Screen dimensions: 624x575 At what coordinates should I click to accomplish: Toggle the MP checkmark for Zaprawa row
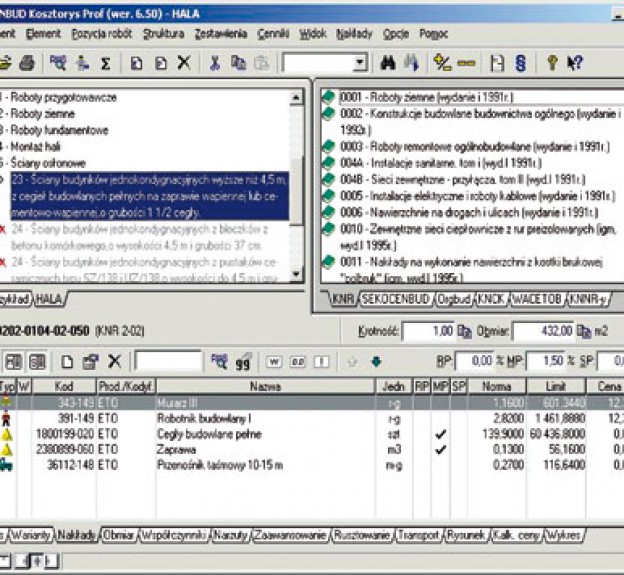click(440, 450)
